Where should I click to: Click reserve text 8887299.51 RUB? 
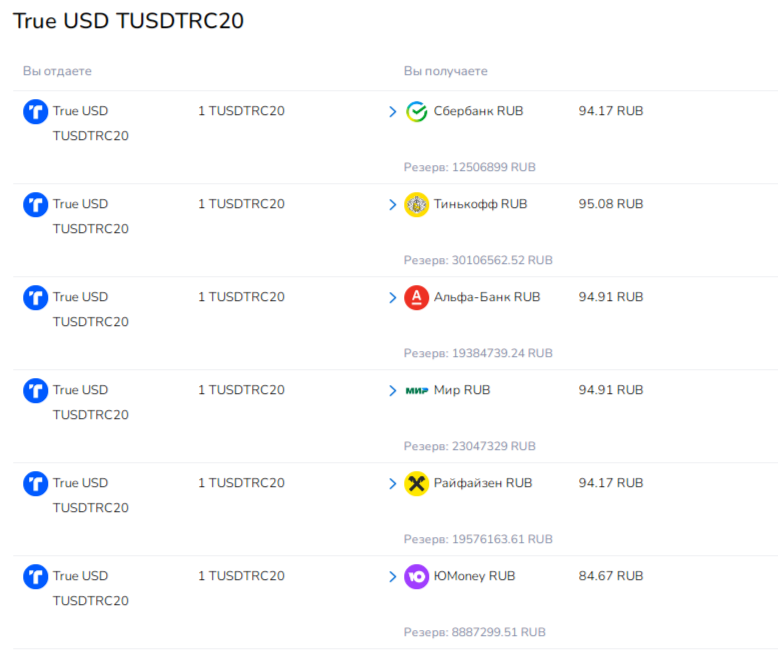474,632
